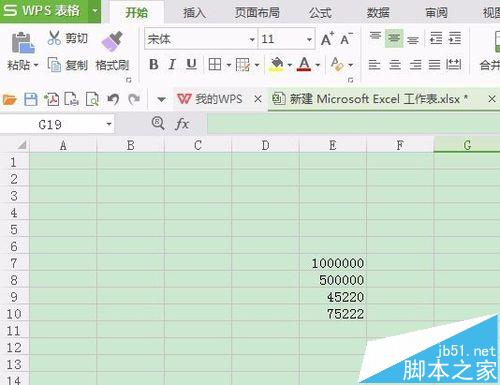The width and height of the screenshot is (500, 385).
Task: Apply red font color
Action: pos(304,64)
